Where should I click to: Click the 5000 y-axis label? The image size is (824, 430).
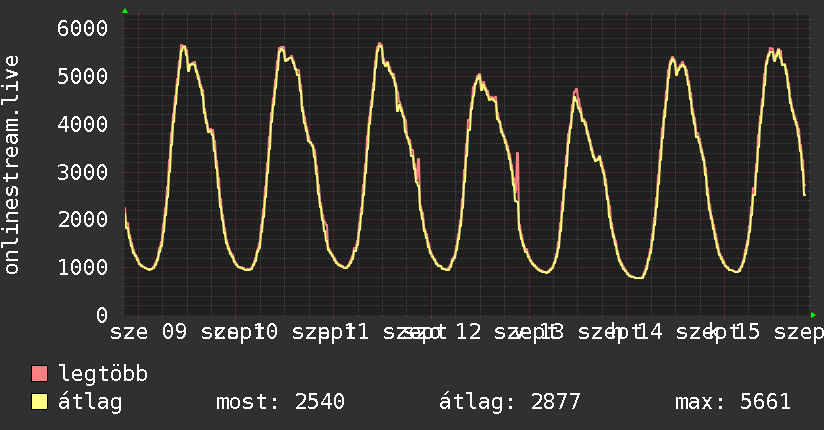83,76
